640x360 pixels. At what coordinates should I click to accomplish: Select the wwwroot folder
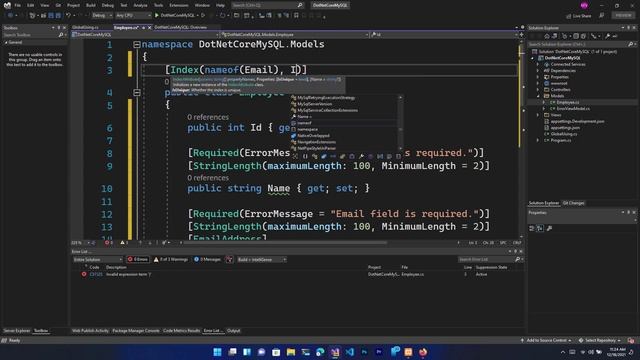click(559, 83)
